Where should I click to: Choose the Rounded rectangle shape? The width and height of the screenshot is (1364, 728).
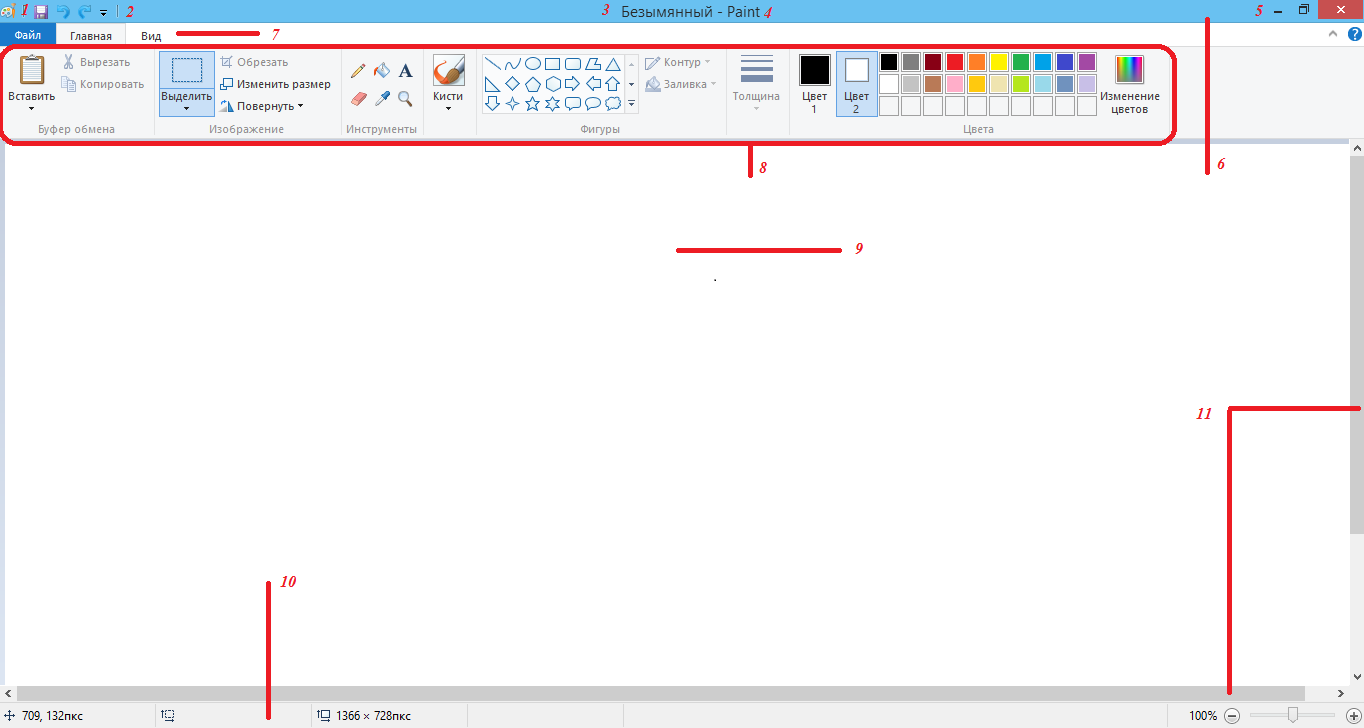(573, 64)
